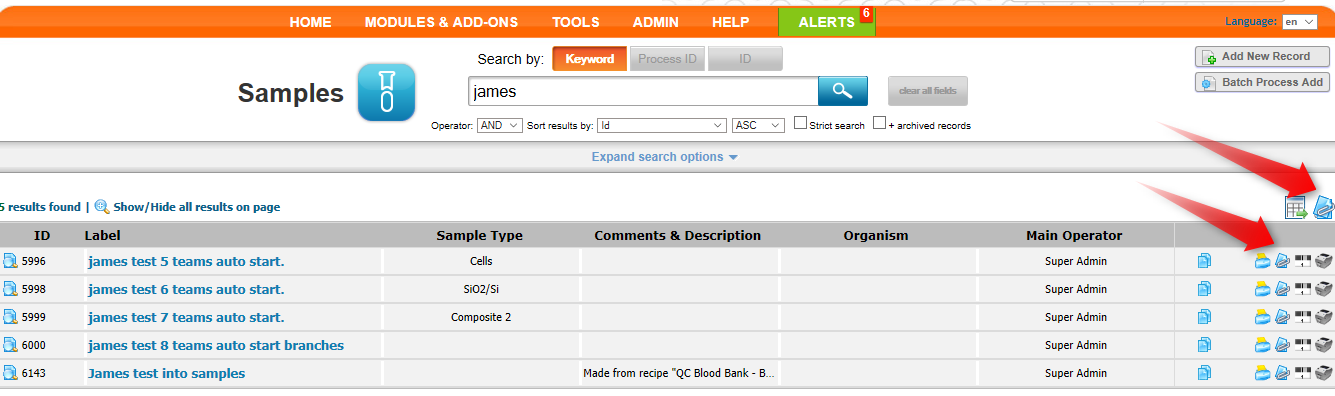Click the Sample Type column header
The height and width of the screenshot is (396, 1335).
[x=480, y=236]
